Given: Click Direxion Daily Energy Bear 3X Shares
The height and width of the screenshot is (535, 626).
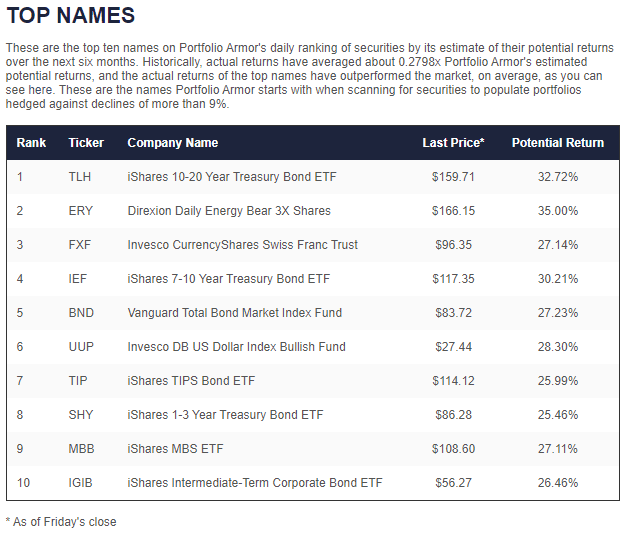Looking at the screenshot, I should (x=229, y=211).
